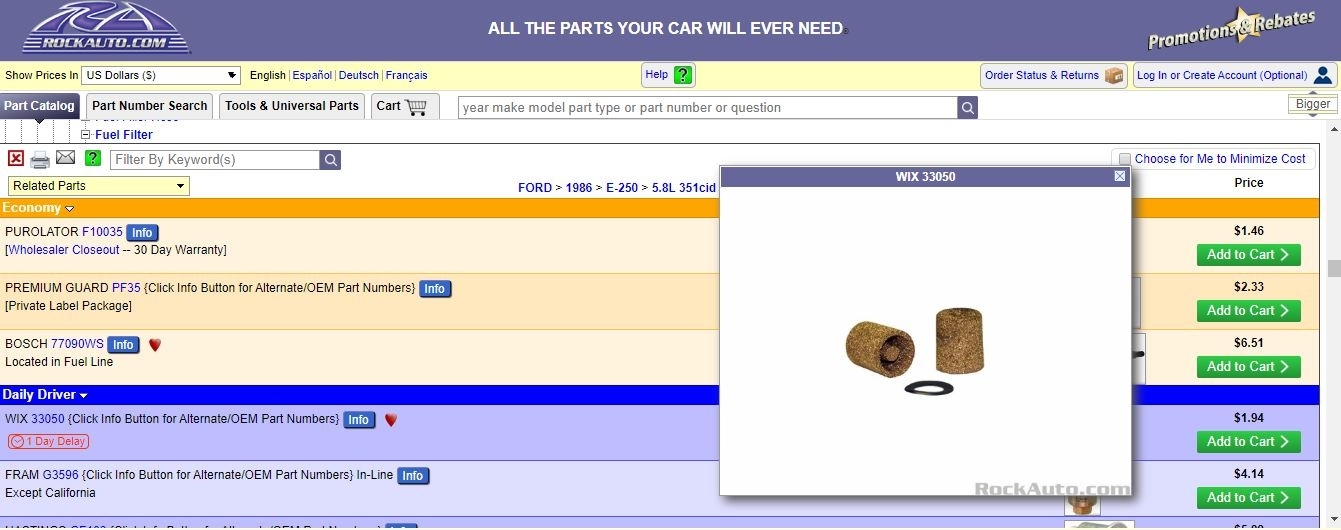Image resolution: width=1341 pixels, height=530 pixels.
Task: Click the 1 Day Delay badge
Action: click(48, 441)
